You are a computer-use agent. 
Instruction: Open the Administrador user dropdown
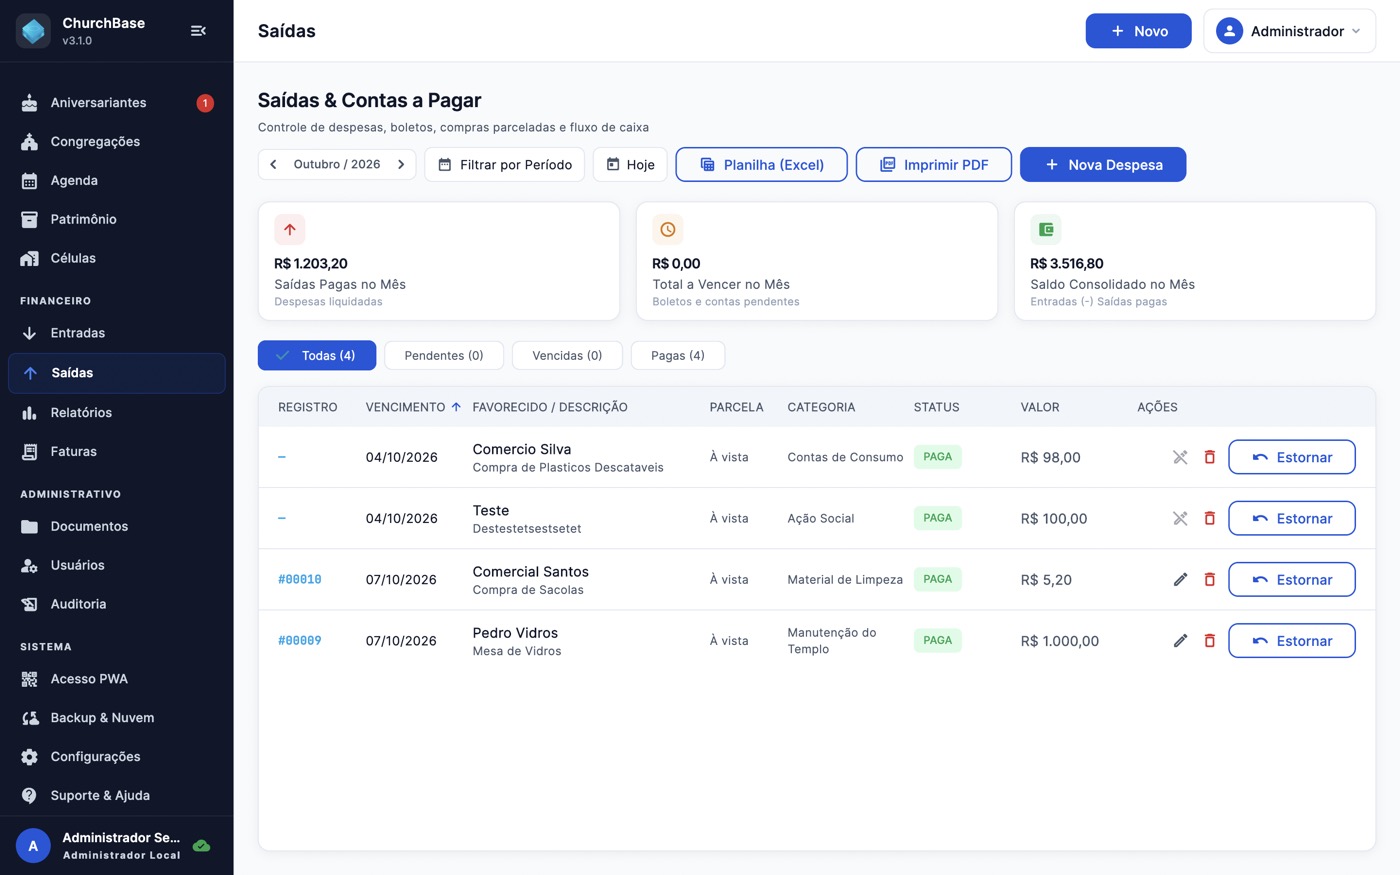[1289, 31]
